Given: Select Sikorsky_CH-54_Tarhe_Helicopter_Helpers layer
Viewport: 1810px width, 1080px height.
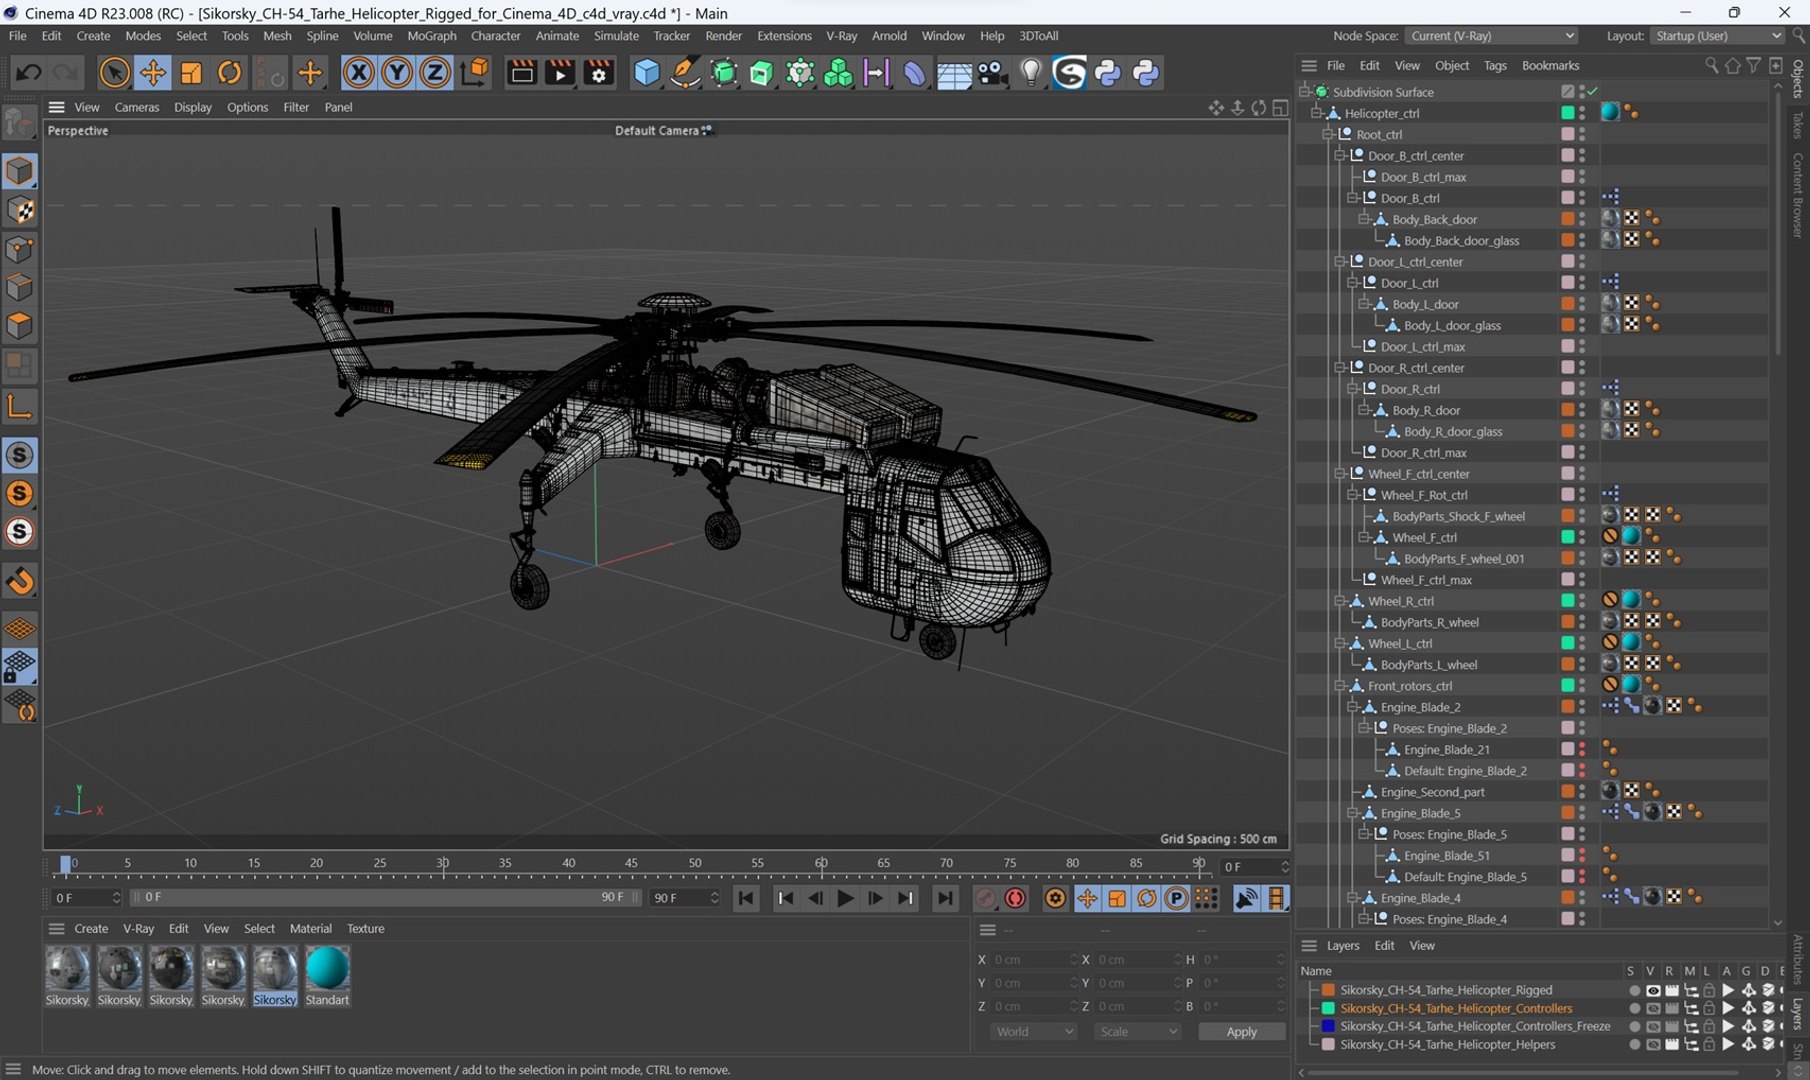Looking at the screenshot, I should (1447, 1044).
